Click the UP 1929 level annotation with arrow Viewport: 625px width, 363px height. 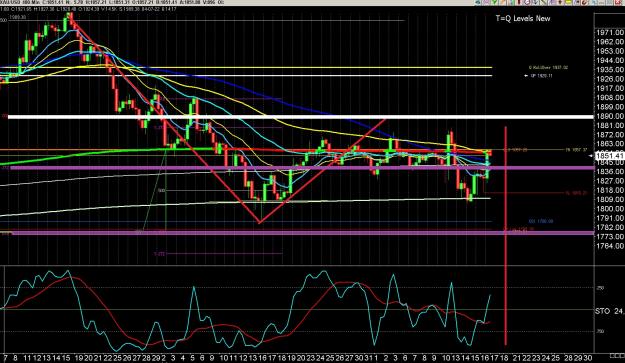coord(539,76)
